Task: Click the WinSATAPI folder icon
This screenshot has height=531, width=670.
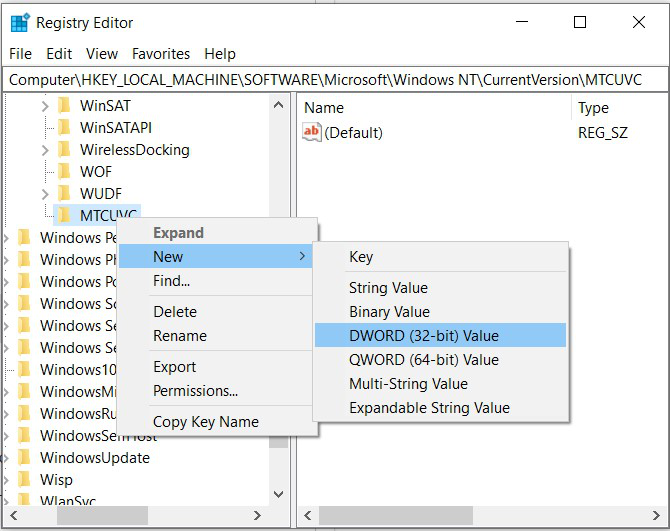Action: pos(64,127)
